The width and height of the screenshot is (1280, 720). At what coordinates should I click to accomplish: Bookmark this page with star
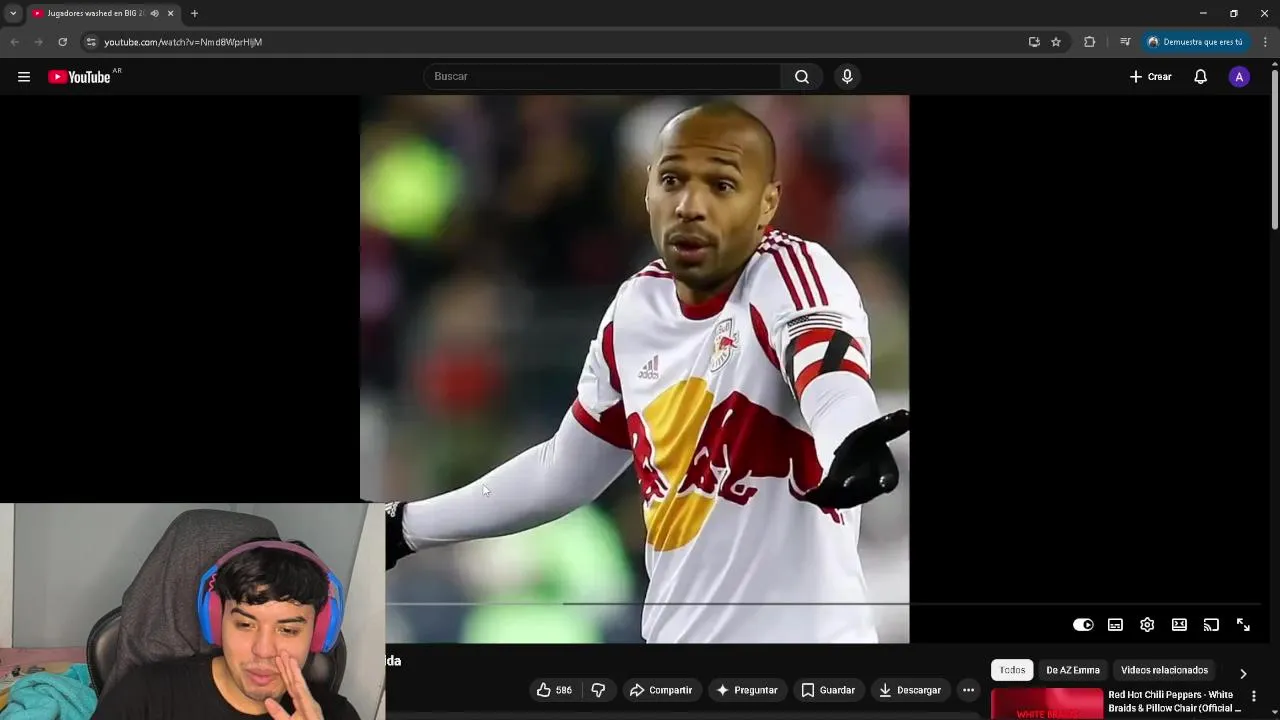[x=1056, y=42]
